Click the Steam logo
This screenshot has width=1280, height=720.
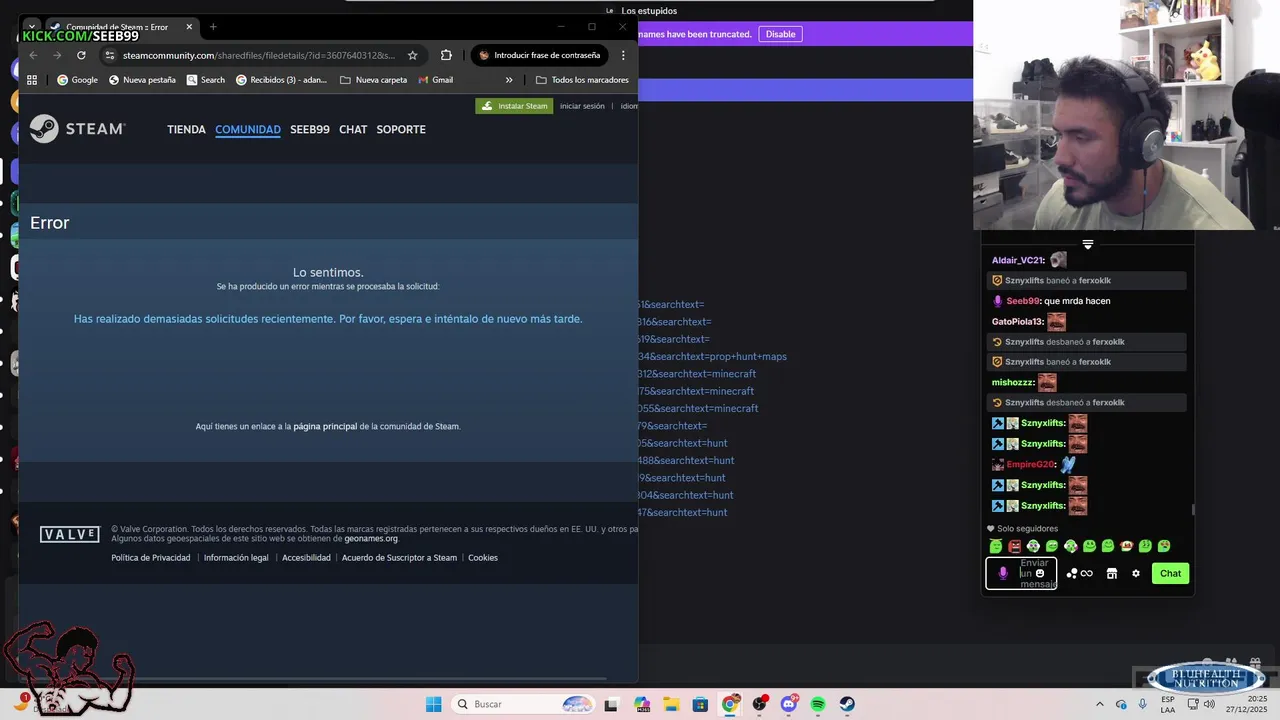(77, 129)
